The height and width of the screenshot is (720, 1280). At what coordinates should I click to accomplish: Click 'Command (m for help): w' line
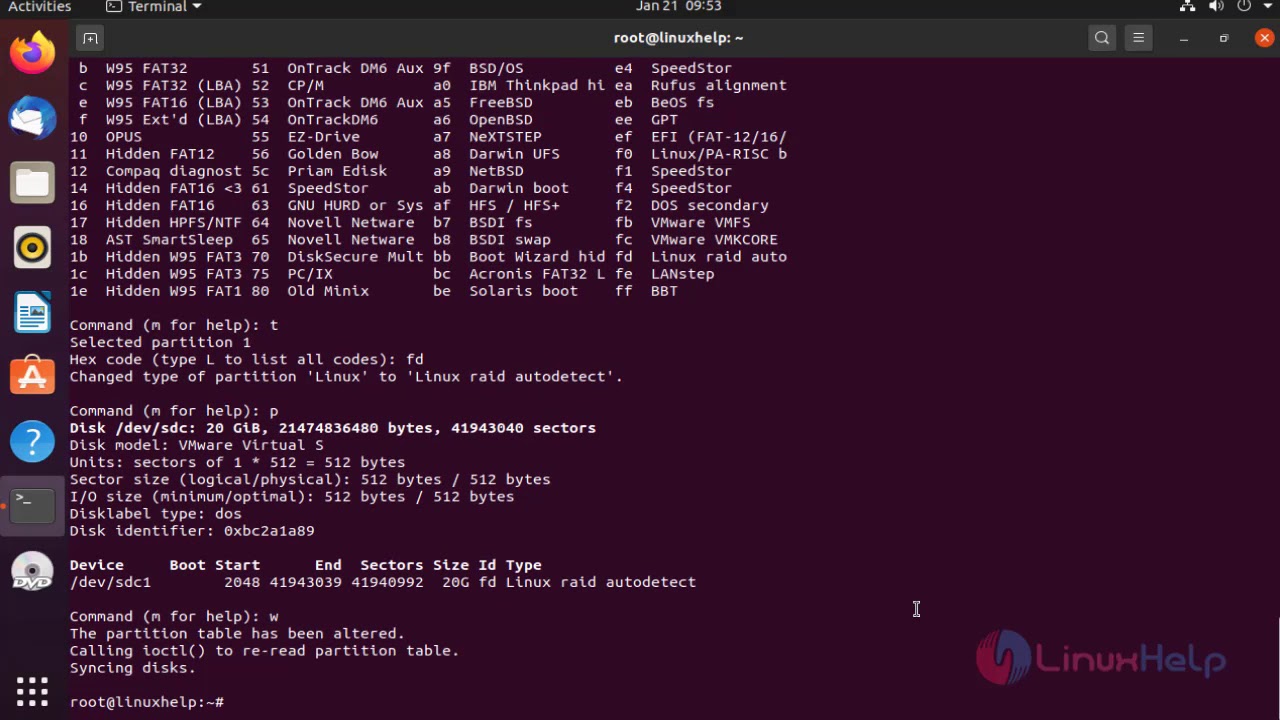coord(174,617)
